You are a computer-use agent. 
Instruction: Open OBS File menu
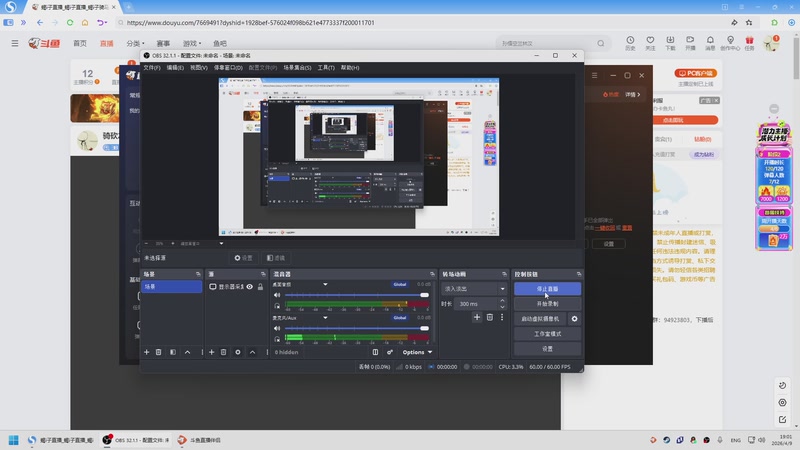[152, 67]
